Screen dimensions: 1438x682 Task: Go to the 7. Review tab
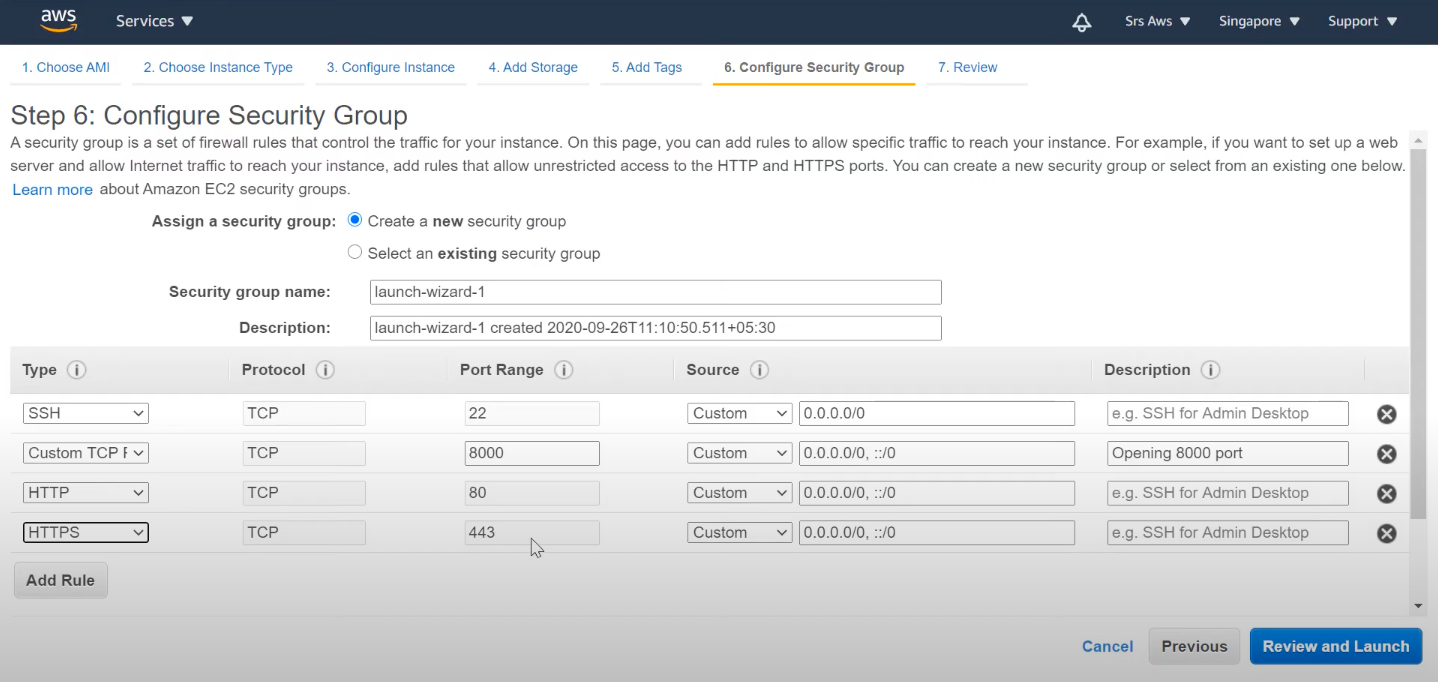(967, 67)
